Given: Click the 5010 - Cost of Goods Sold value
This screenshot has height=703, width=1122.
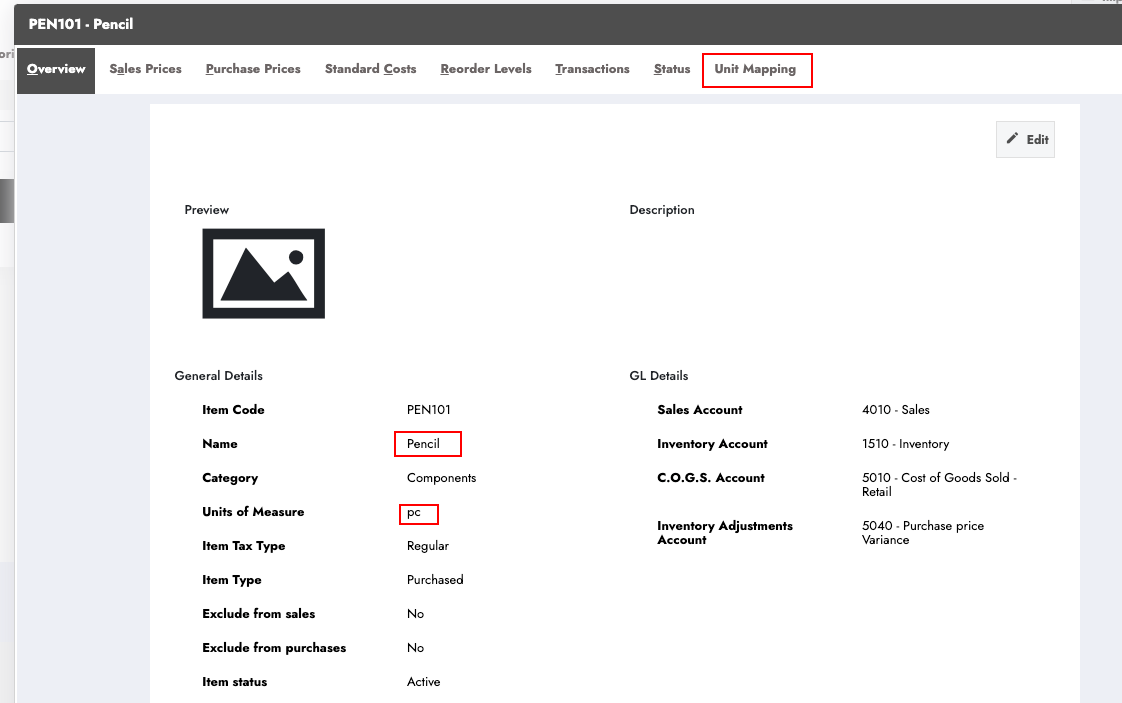Looking at the screenshot, I should (939, 485).
